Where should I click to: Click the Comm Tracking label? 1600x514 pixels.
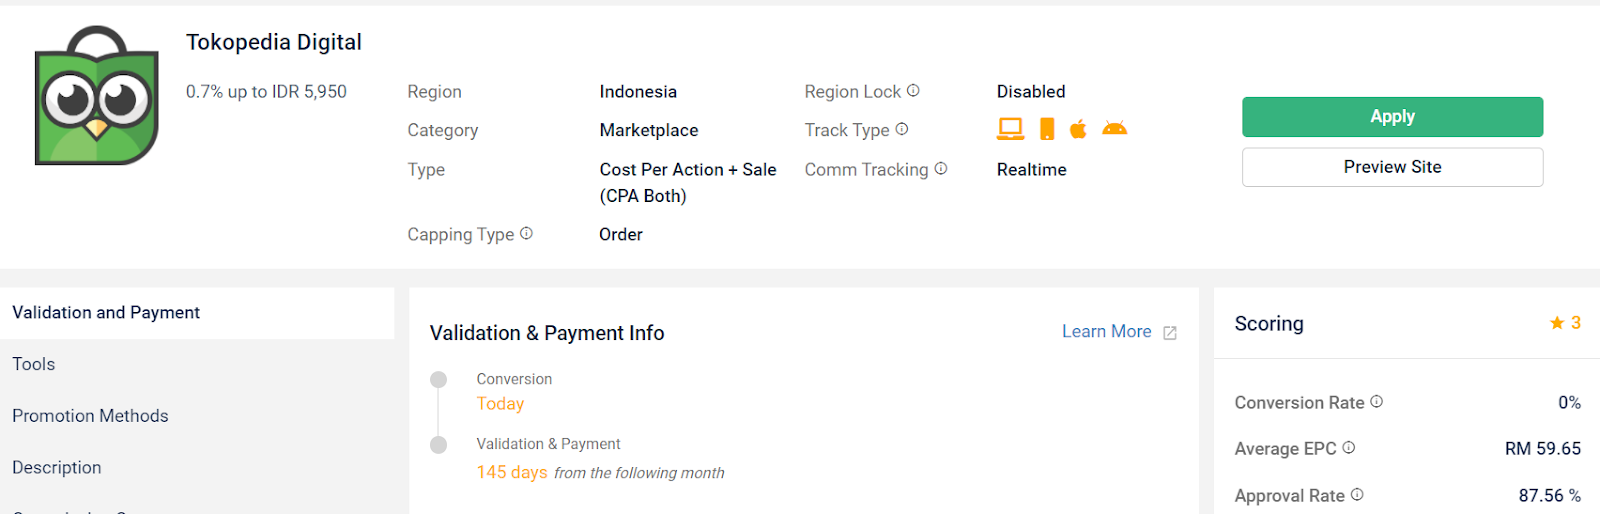point(867,170)
